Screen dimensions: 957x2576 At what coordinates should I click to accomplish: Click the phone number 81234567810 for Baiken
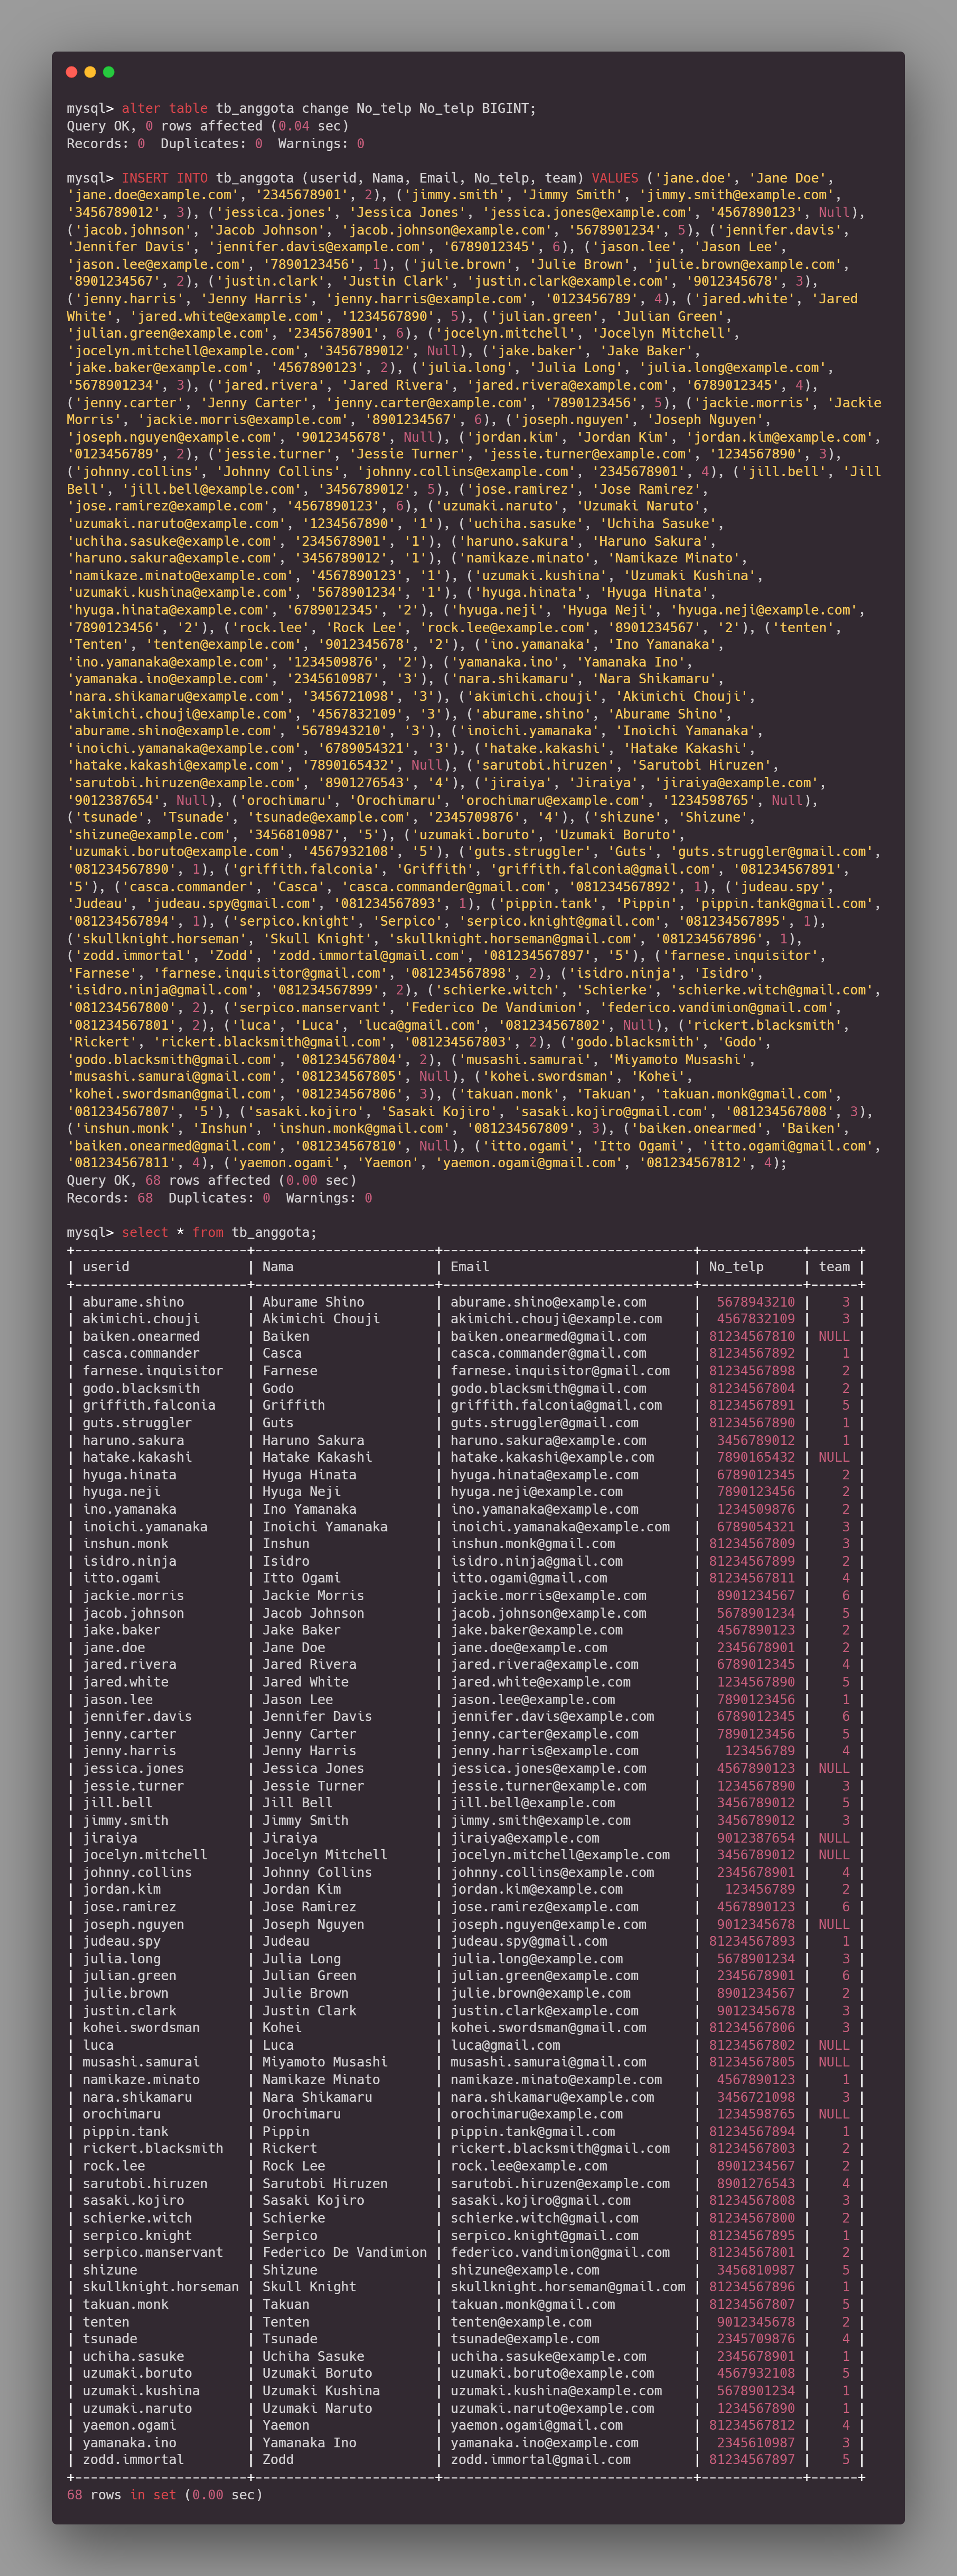click(x=752, y=1336)
